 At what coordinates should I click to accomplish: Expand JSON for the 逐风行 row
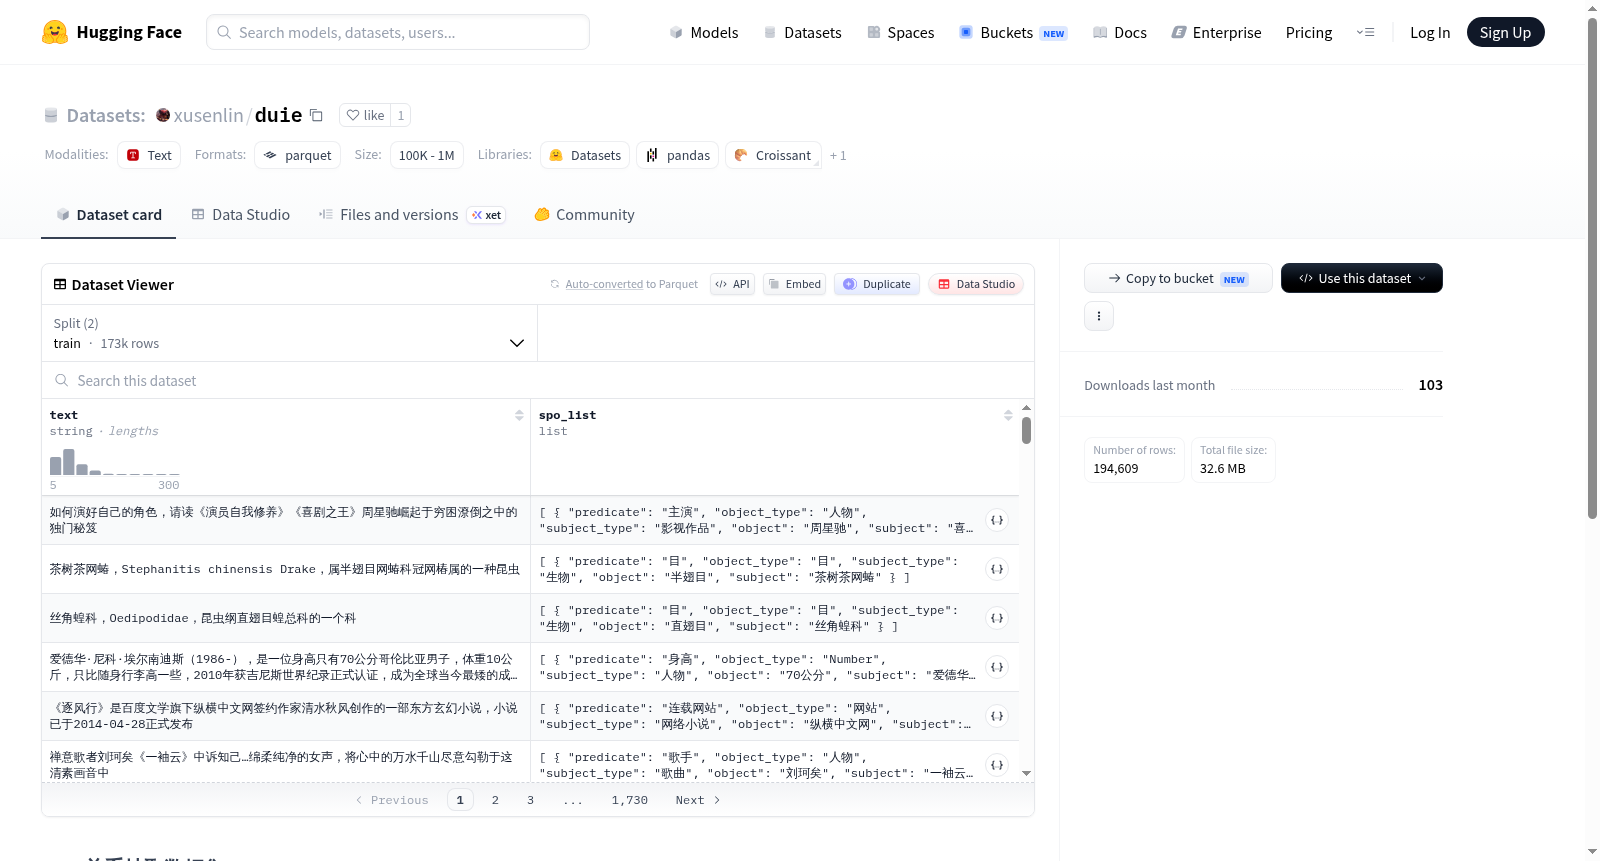(x=997, y=716)
